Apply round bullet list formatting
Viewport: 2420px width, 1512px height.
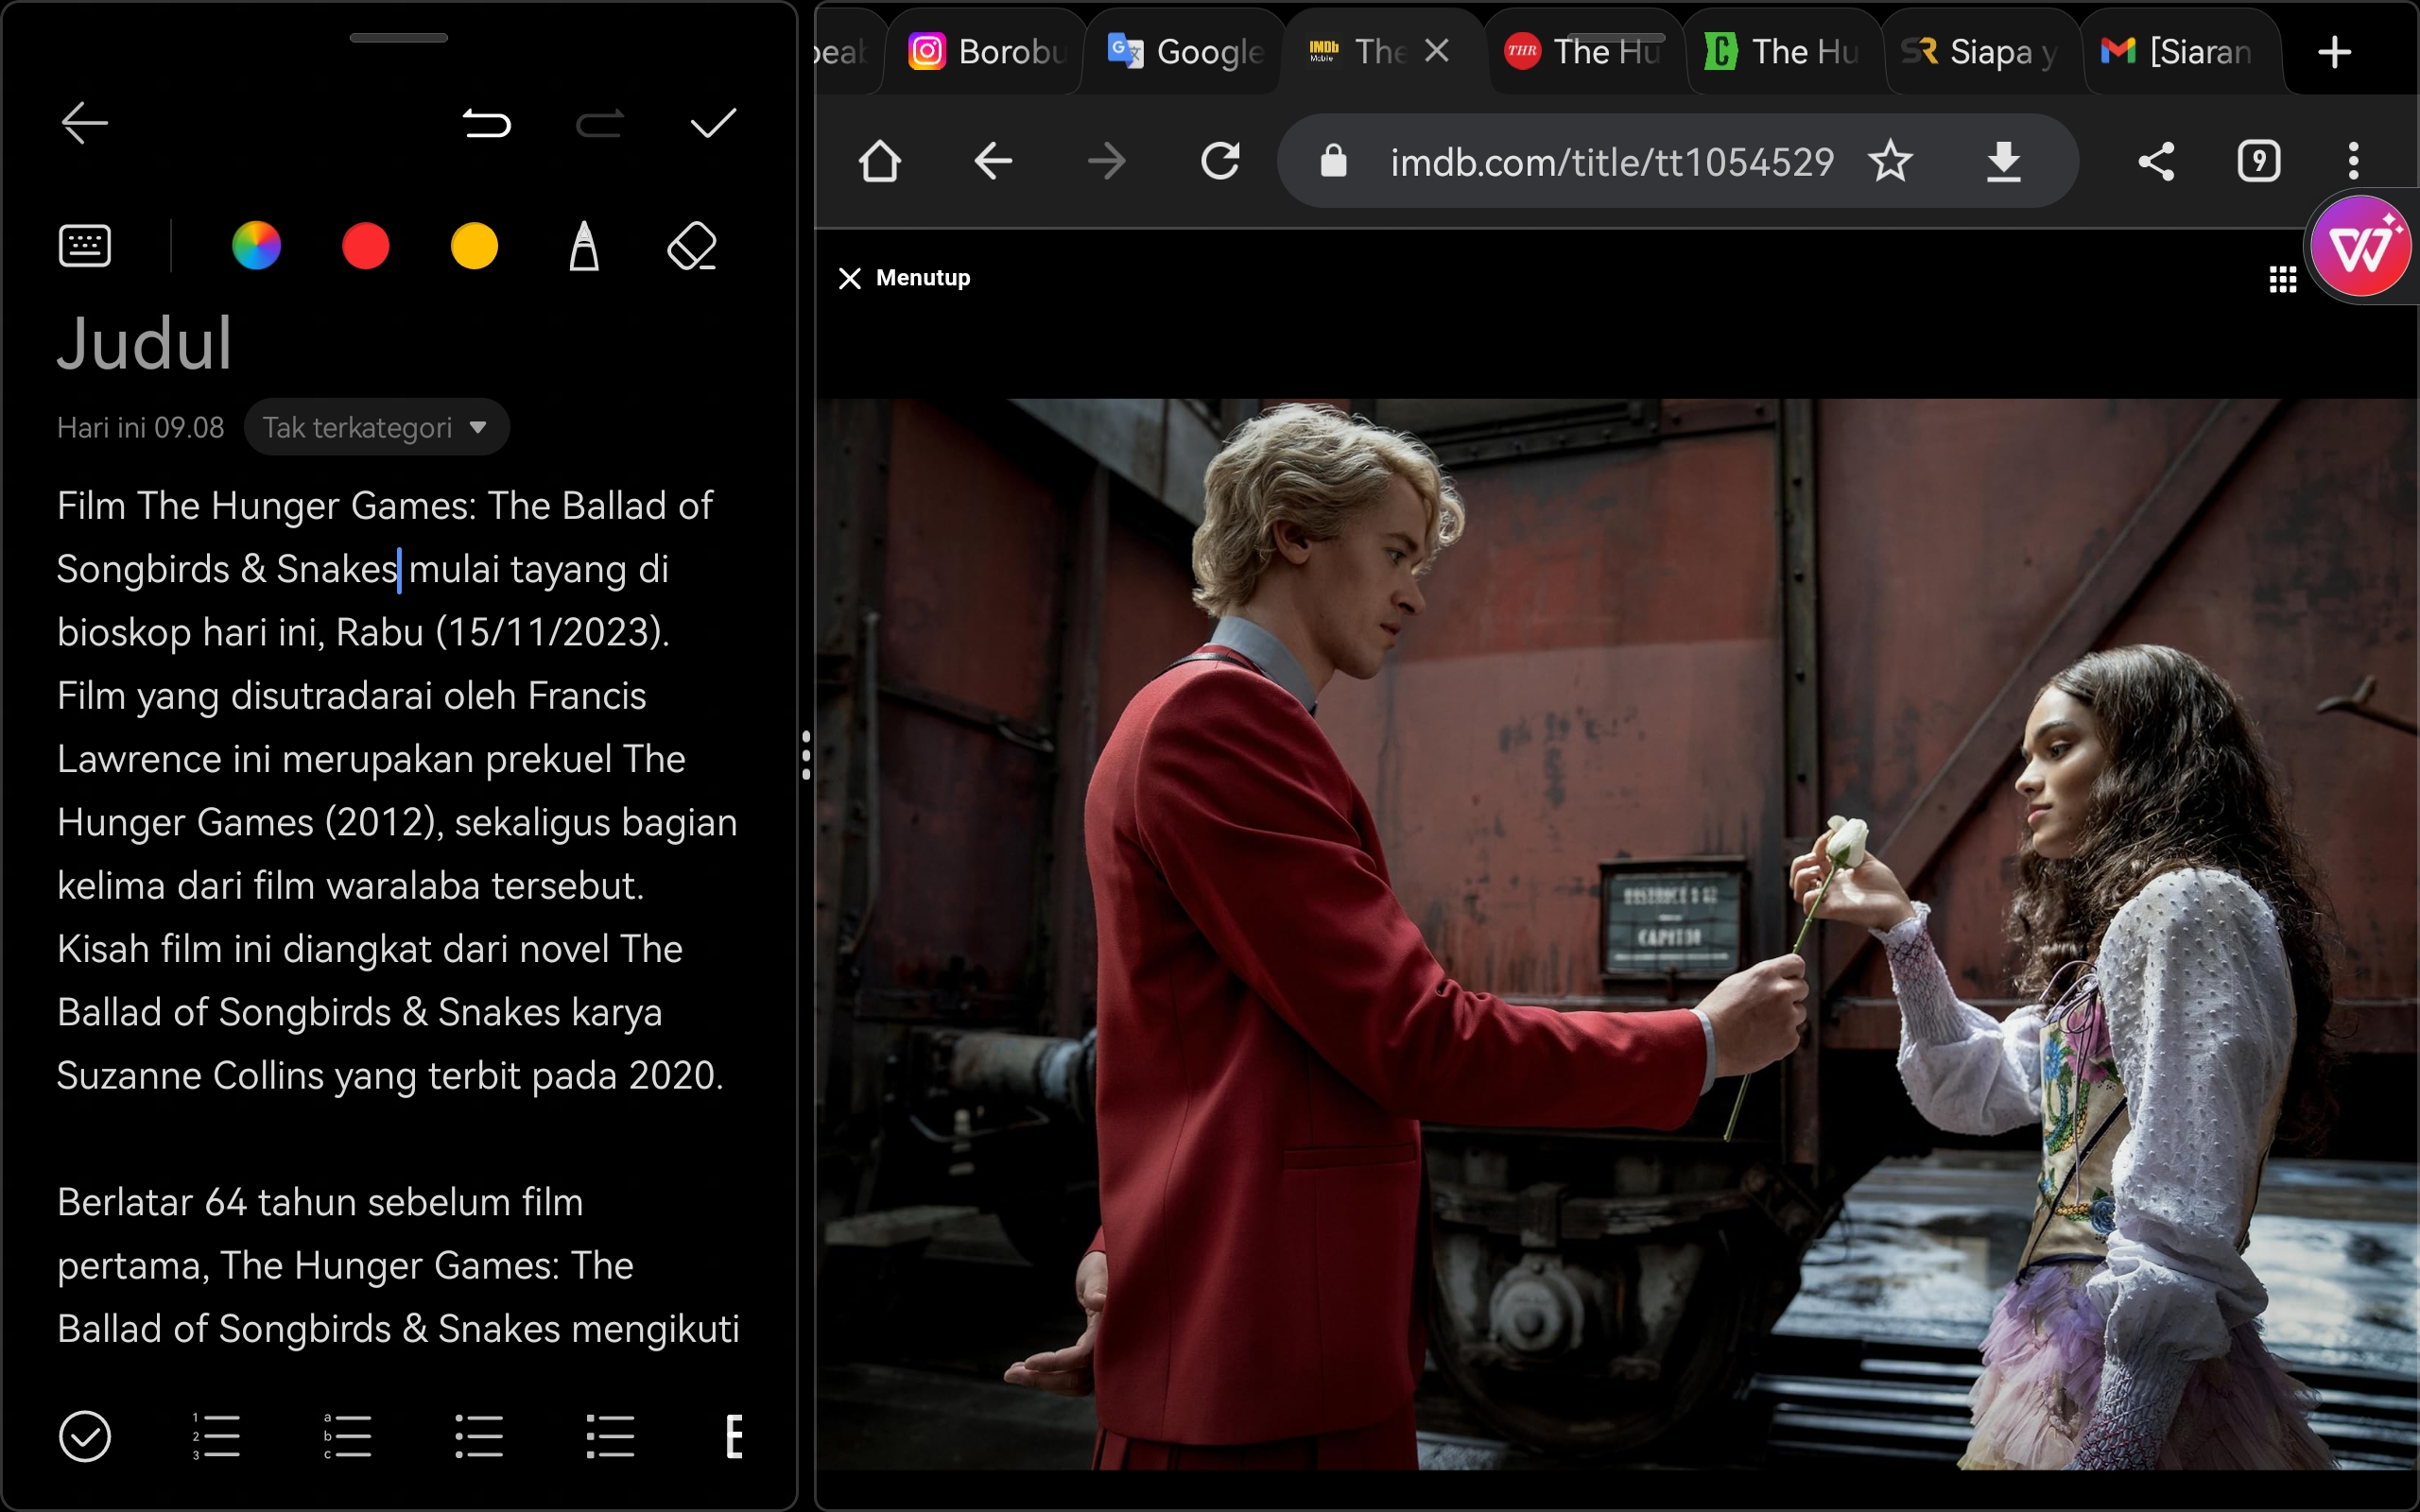(x=479, y=1437)
